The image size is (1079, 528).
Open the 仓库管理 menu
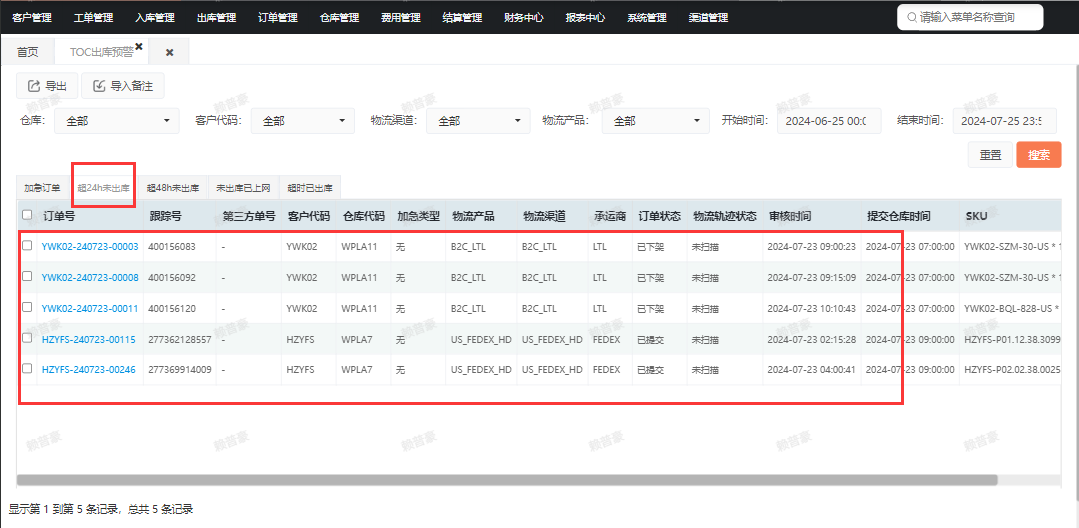pyautogui.click(x=339, y=18)
